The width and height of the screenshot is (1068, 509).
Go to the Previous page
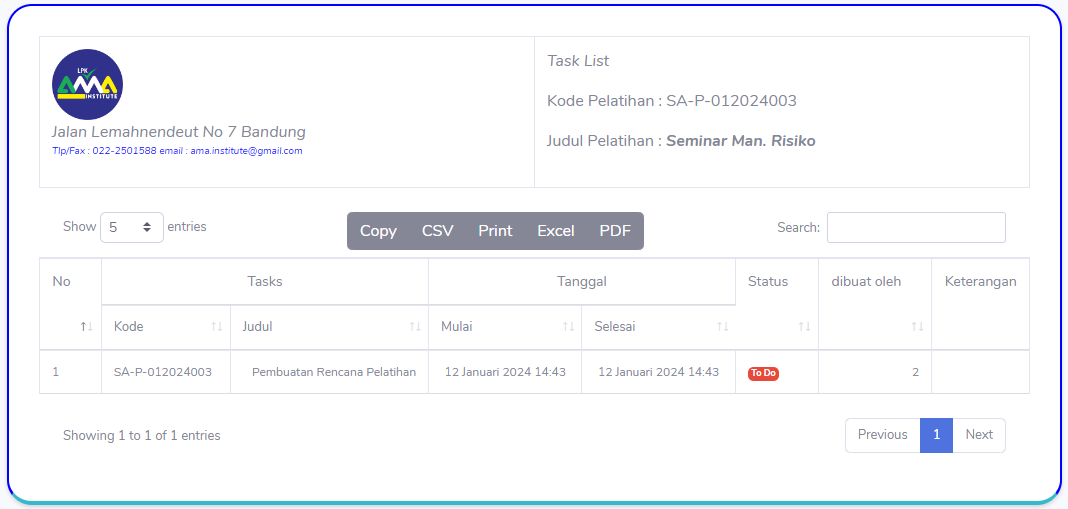[882, 435]
